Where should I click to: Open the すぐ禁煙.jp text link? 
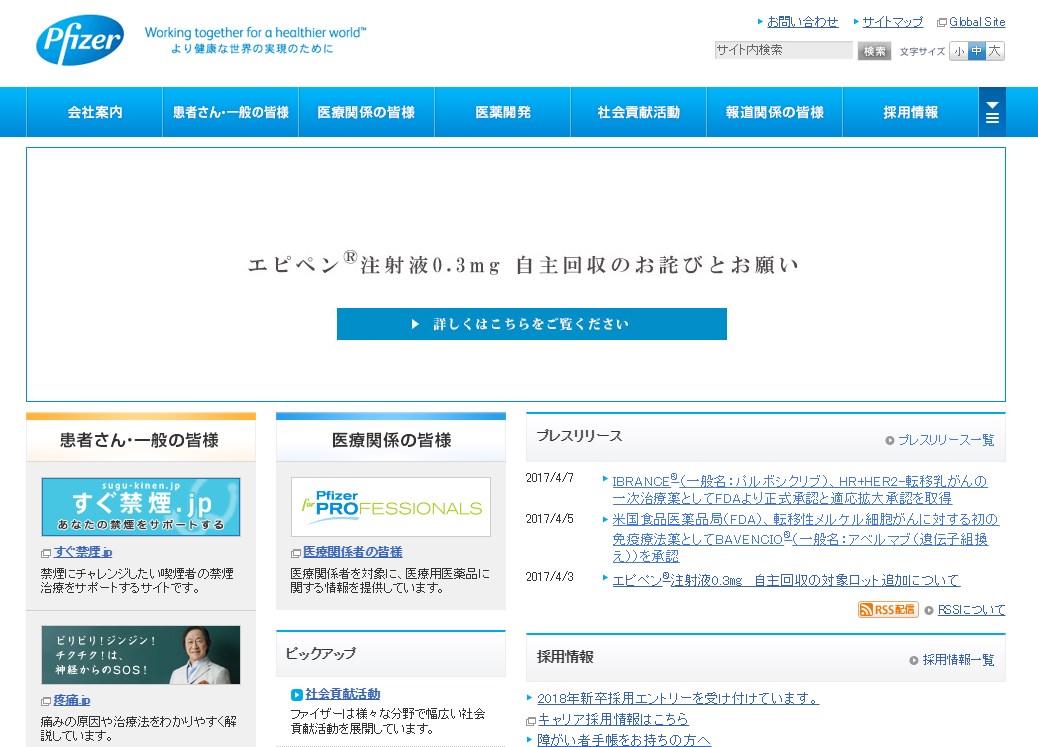click(x=83, y=552)
